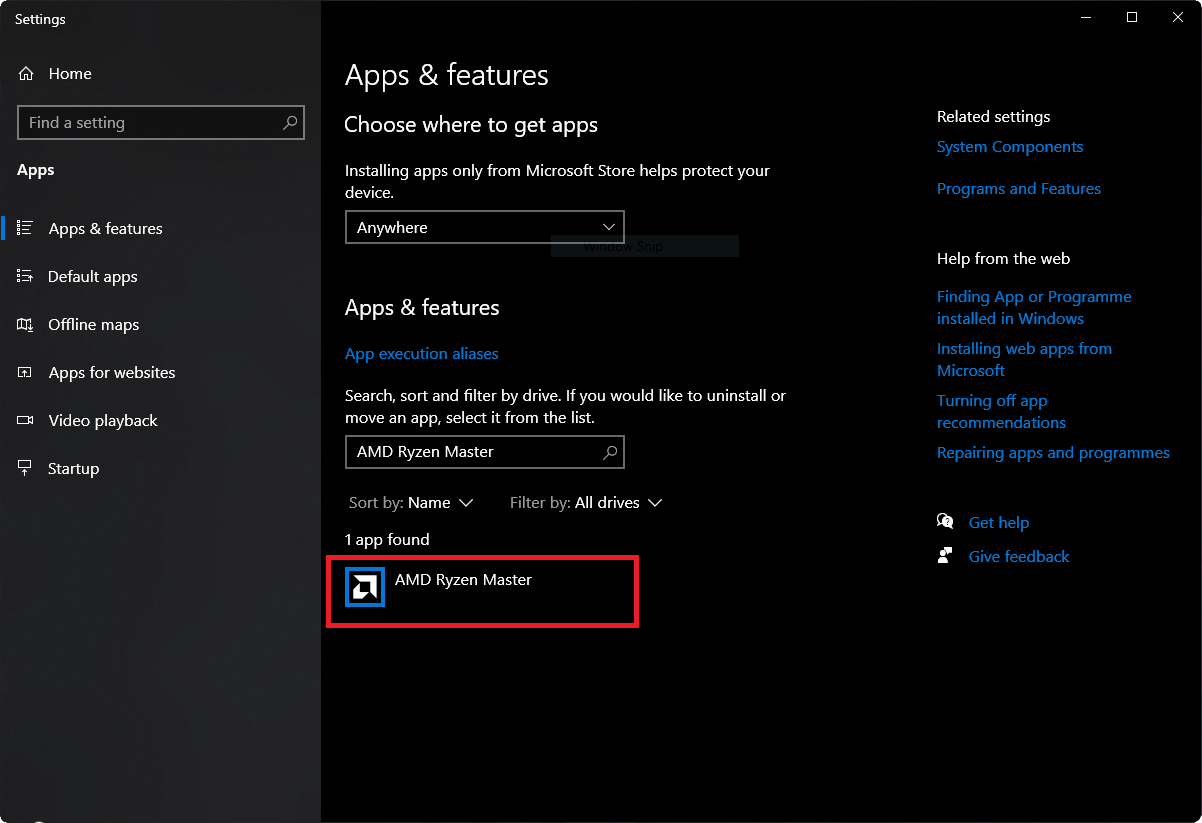Open Installing web apps from Microsoft link
Viewport: 1202px width, 823px height.
pos(1024,360)
